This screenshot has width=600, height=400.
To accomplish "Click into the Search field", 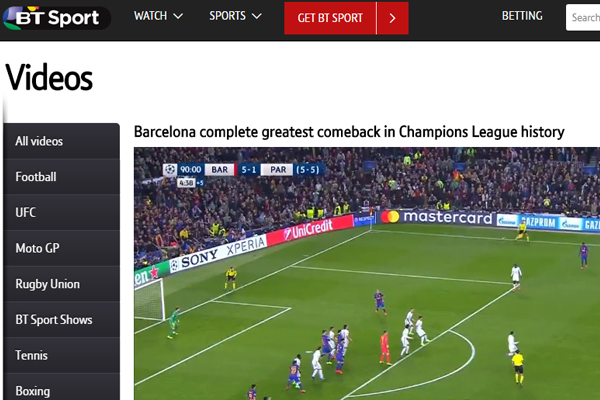I will (583, 17).
